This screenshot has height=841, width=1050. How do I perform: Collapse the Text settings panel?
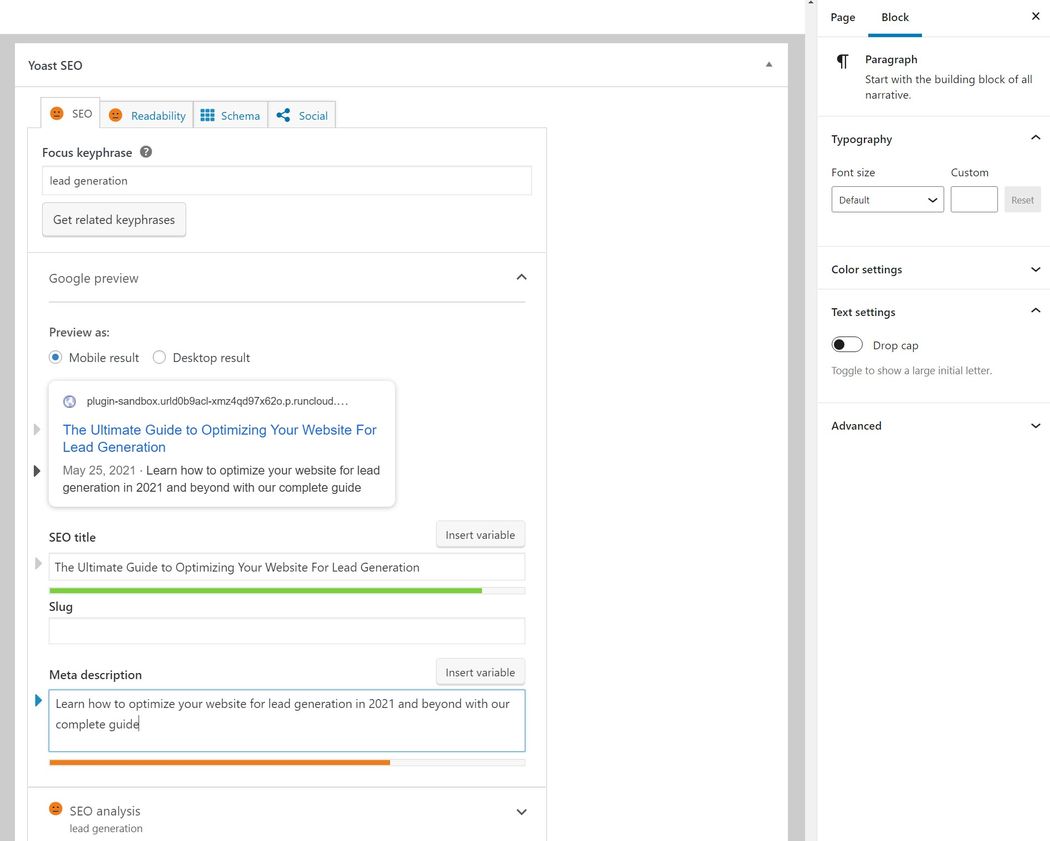coord(1035,311)
